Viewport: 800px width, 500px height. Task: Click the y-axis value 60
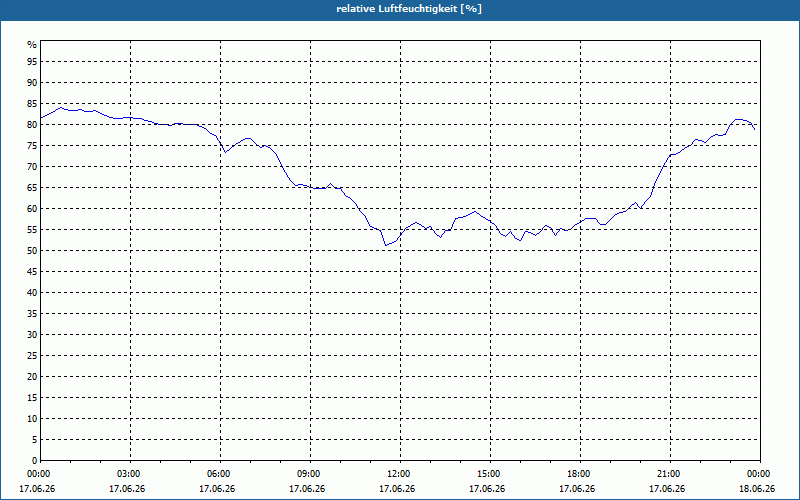(x=32, y=209)
